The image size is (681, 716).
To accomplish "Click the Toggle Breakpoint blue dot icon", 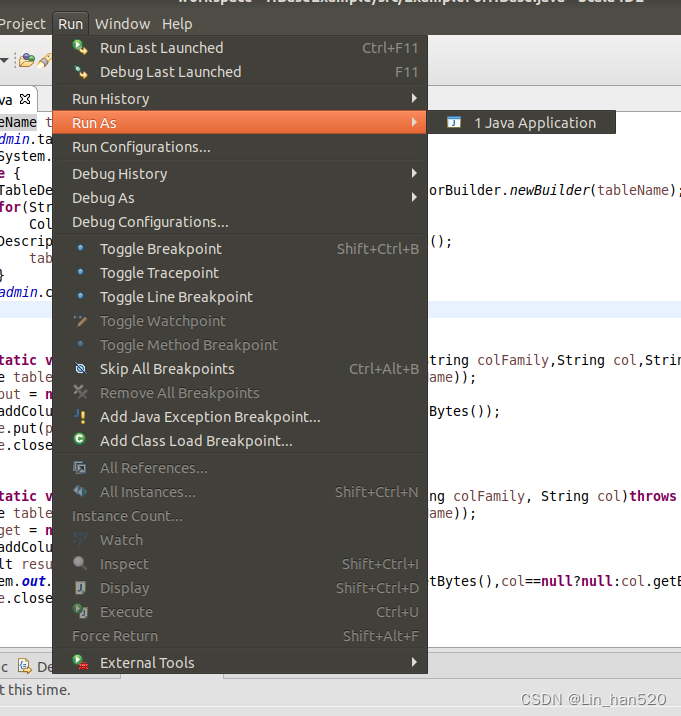I will click(81, 248).
